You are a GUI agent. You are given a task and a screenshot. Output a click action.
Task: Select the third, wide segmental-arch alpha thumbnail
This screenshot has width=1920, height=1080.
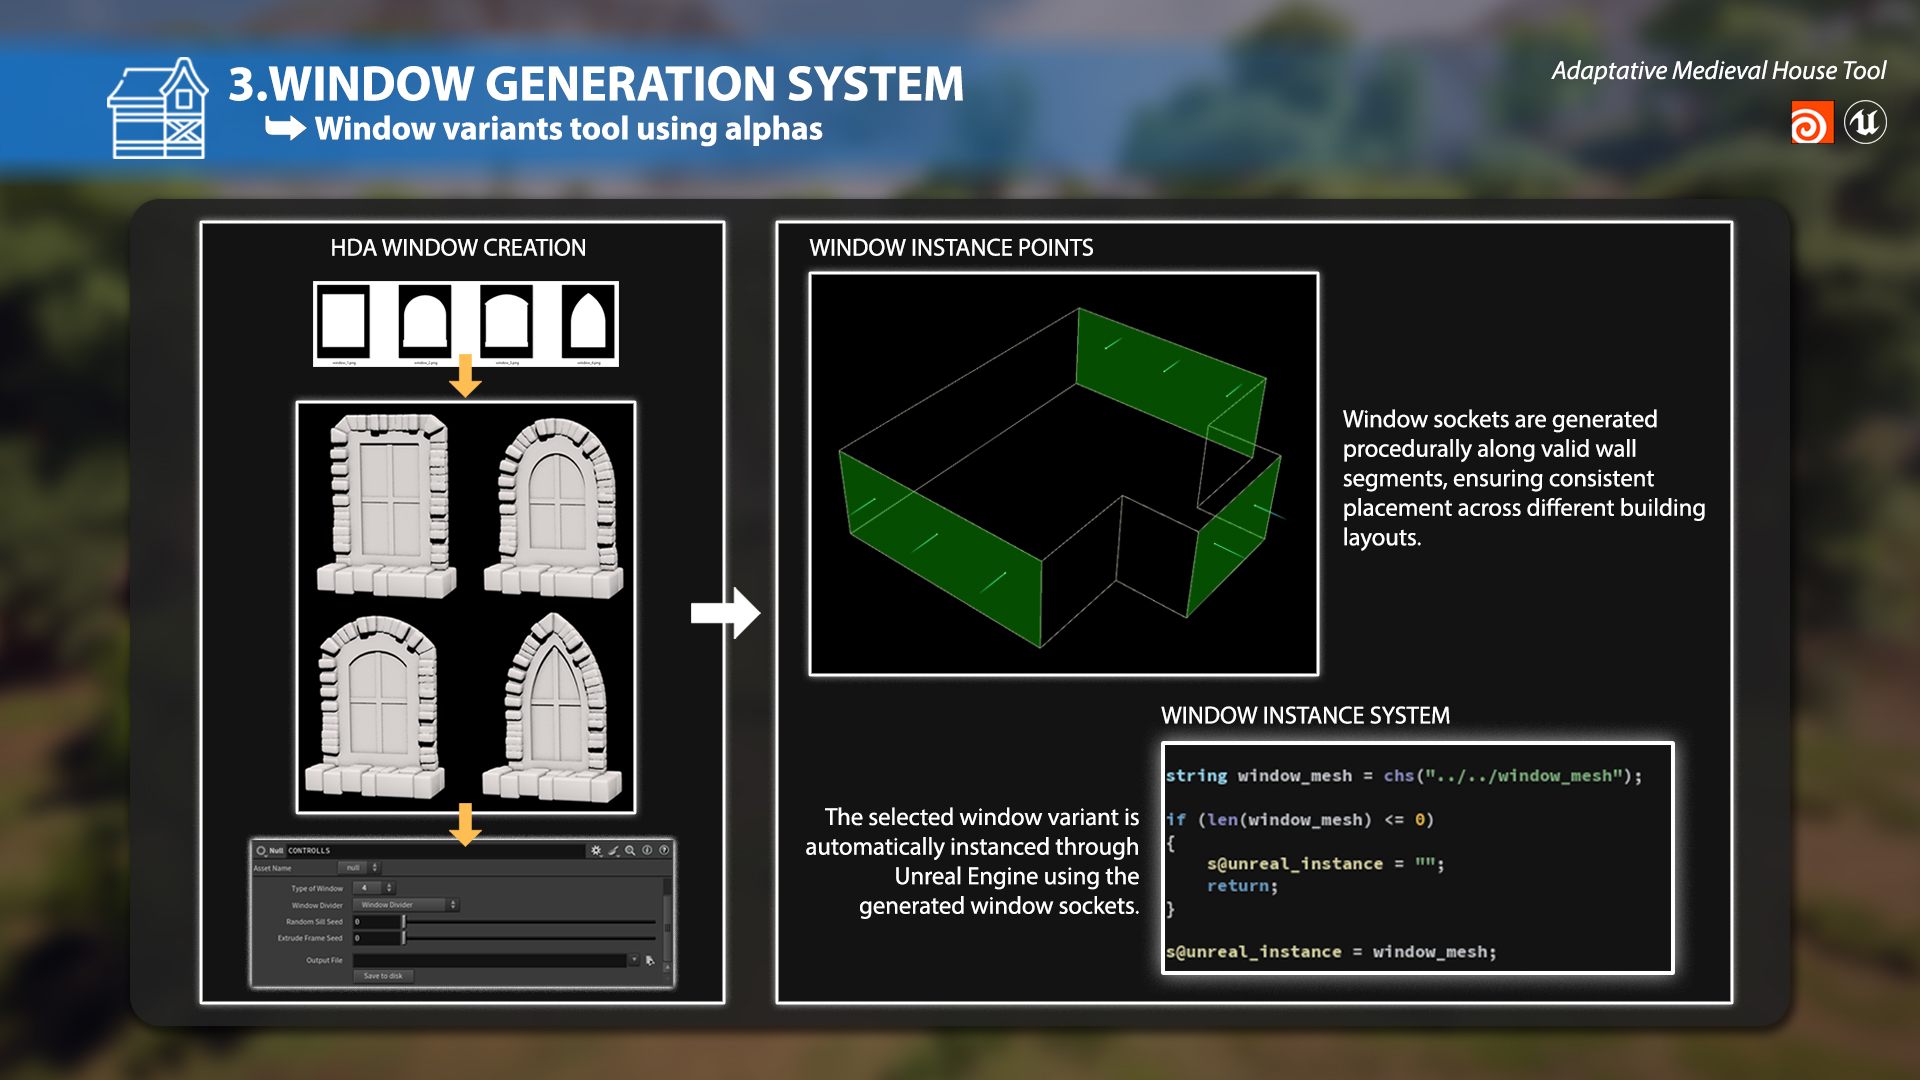507,320
